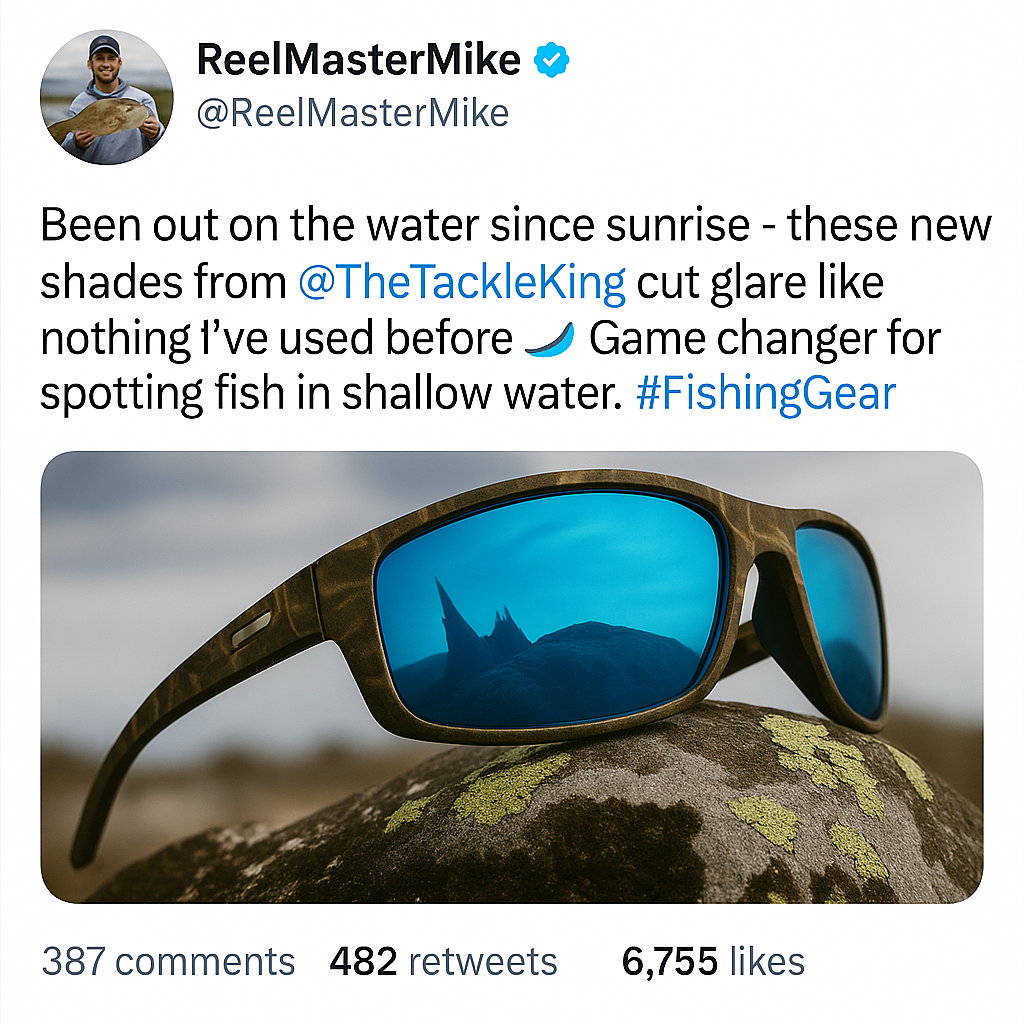Open the @ReelMasterMike handle link
The image size is (1024, 1024).
tap(353, 113)
